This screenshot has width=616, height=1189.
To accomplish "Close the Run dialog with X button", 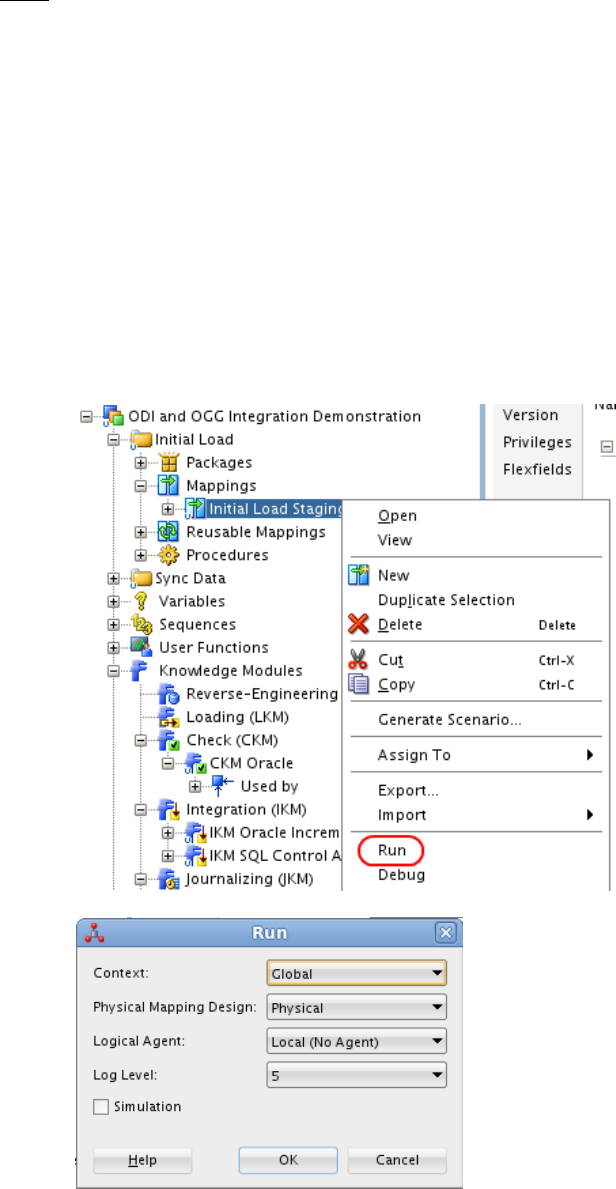I will (x=446, y=933).
